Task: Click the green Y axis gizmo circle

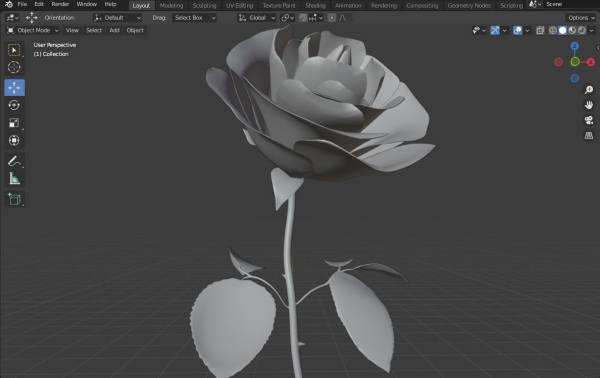Action: (575, 62)
